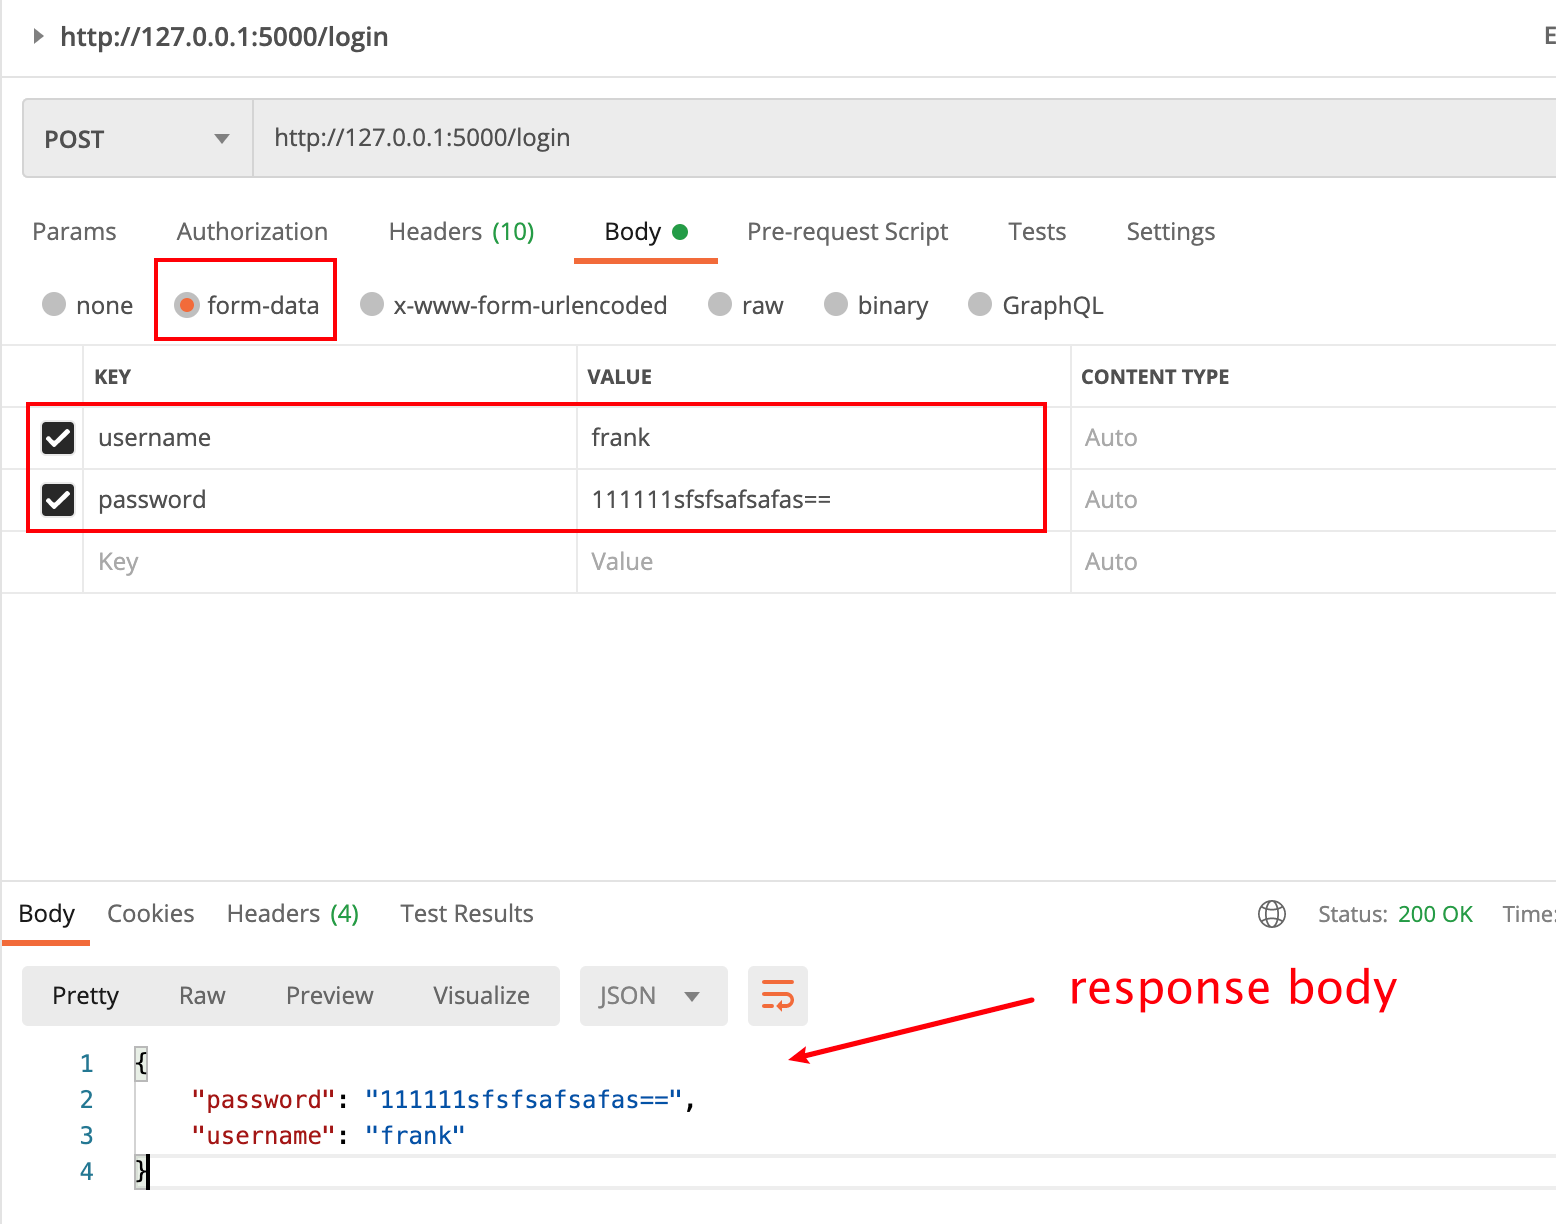
Task: Click the Auto content type in empty row
Action: click(x=1111, y=562)
